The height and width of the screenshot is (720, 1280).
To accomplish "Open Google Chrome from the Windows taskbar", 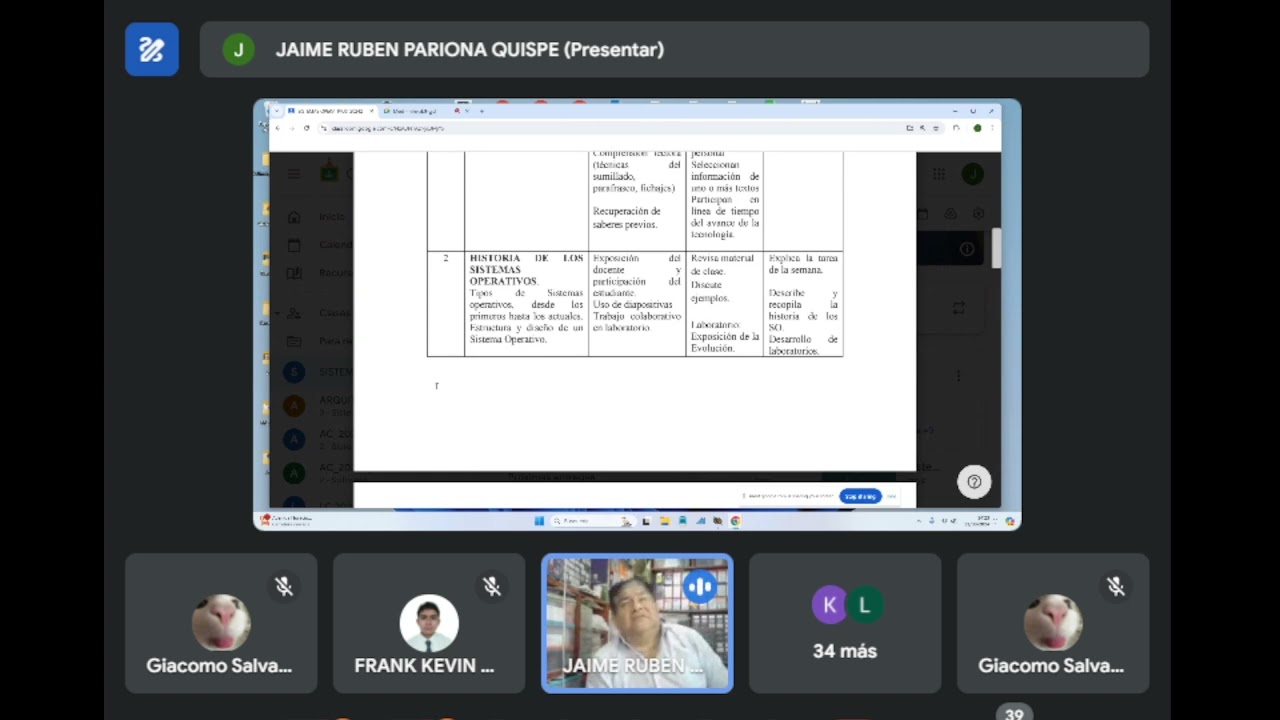I will [736, 521].
